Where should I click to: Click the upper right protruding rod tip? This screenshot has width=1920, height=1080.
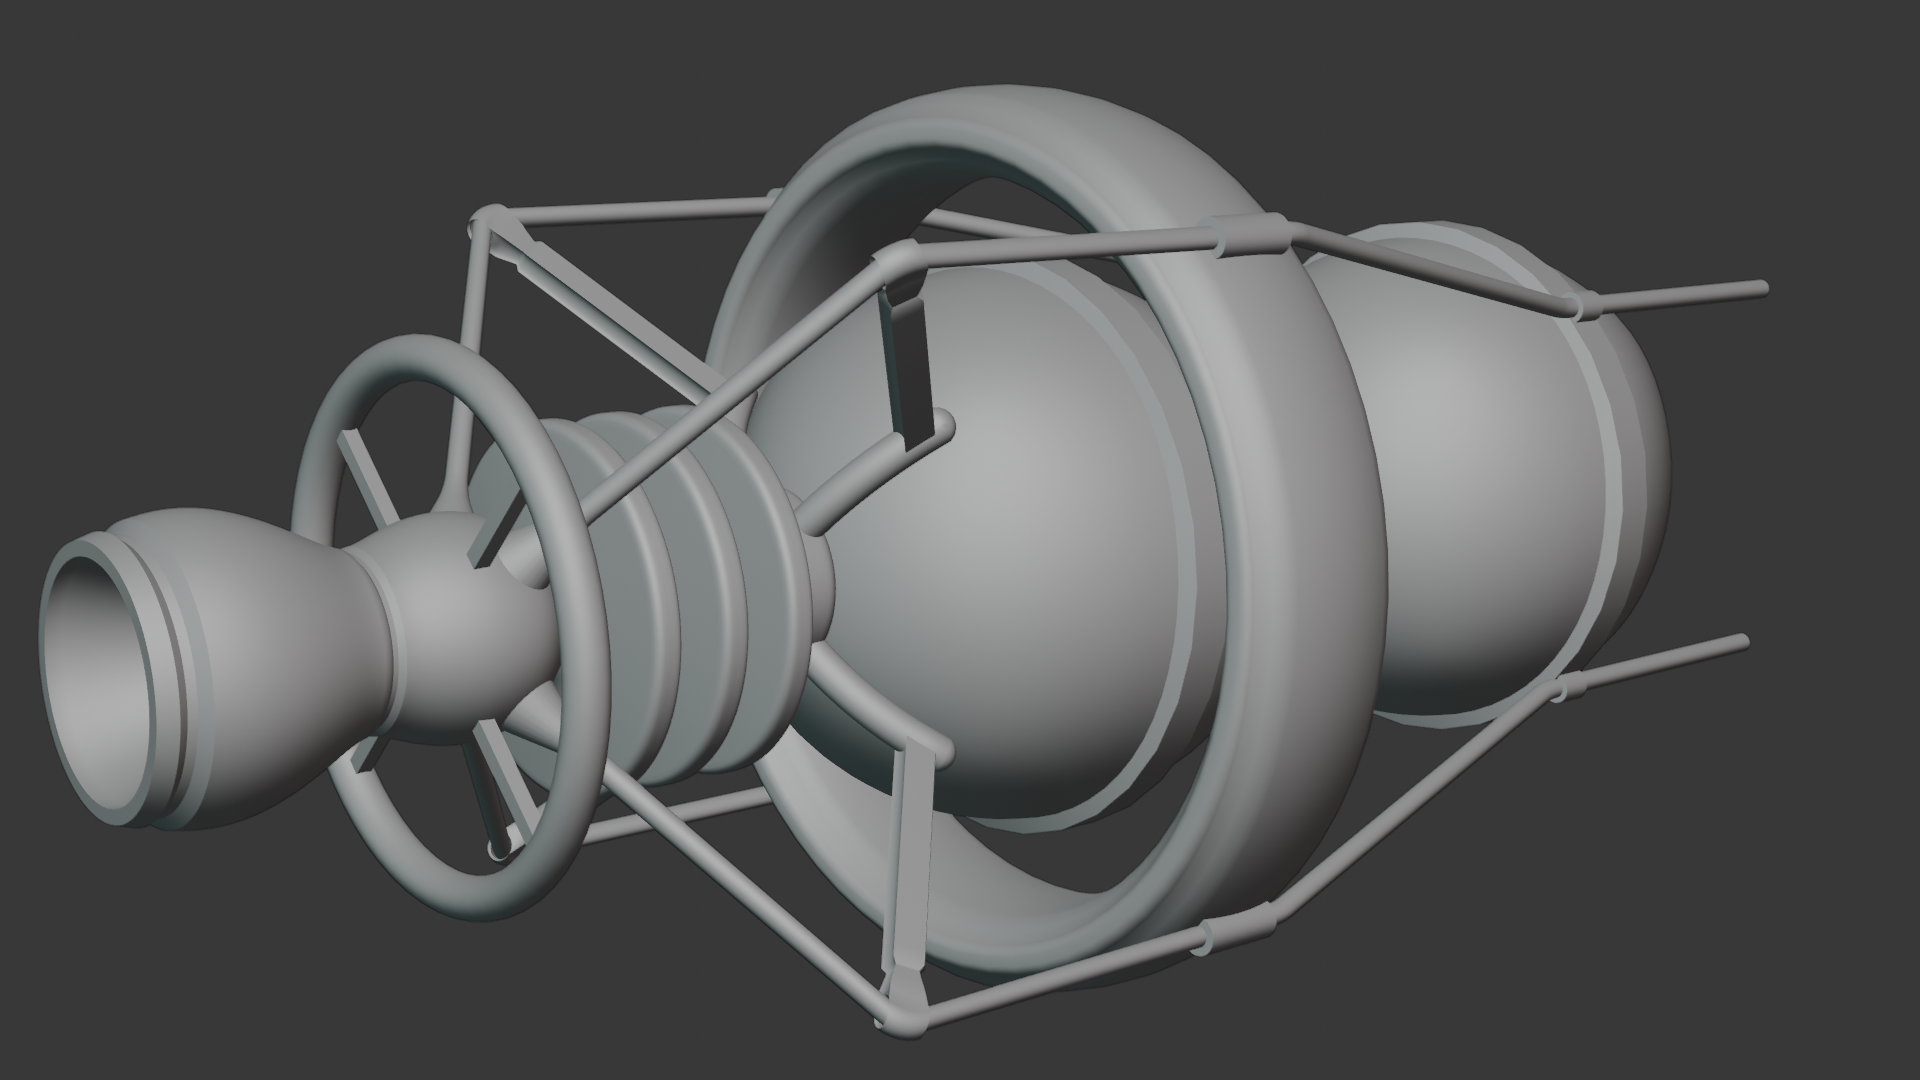coord(1758,288)
